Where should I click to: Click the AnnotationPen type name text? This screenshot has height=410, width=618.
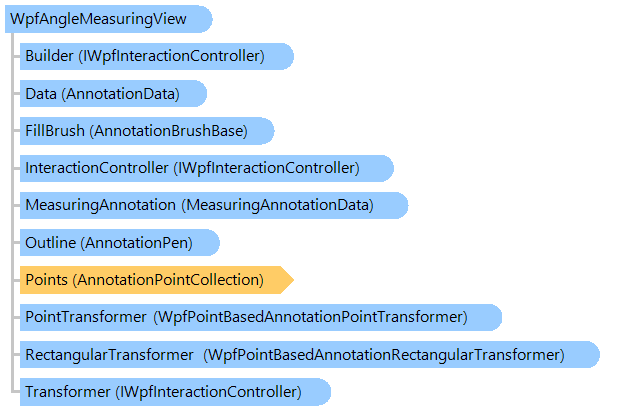136,243
